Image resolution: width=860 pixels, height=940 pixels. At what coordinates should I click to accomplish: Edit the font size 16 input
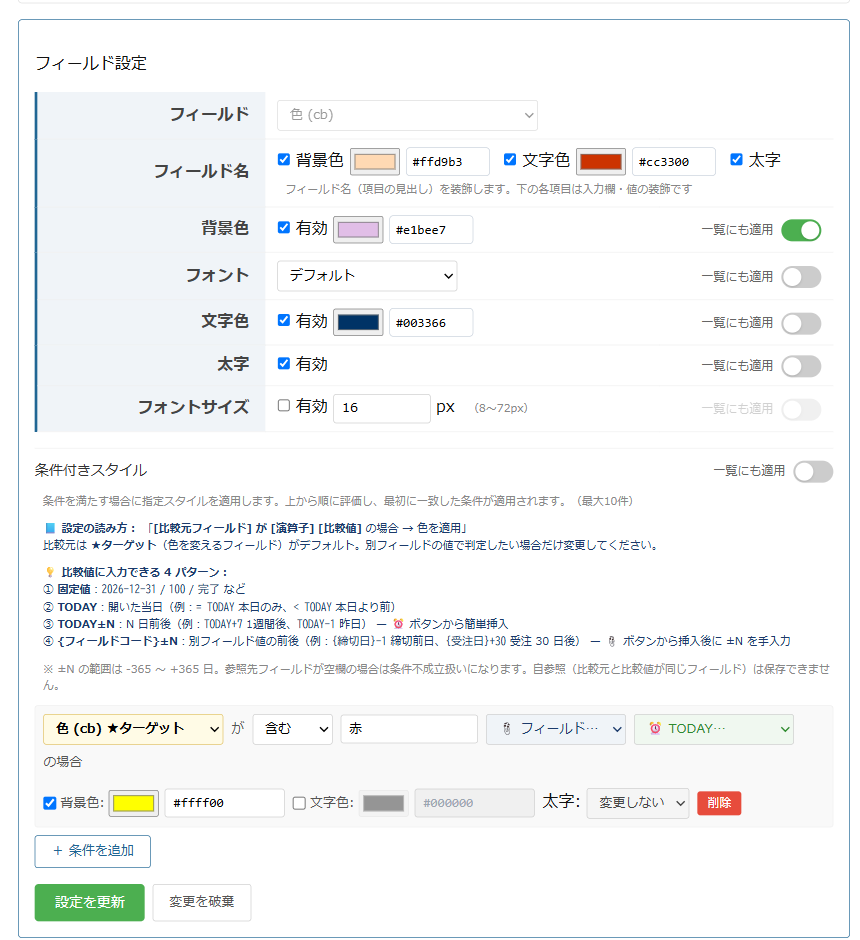pyautogui.click(x=382, y=408)
